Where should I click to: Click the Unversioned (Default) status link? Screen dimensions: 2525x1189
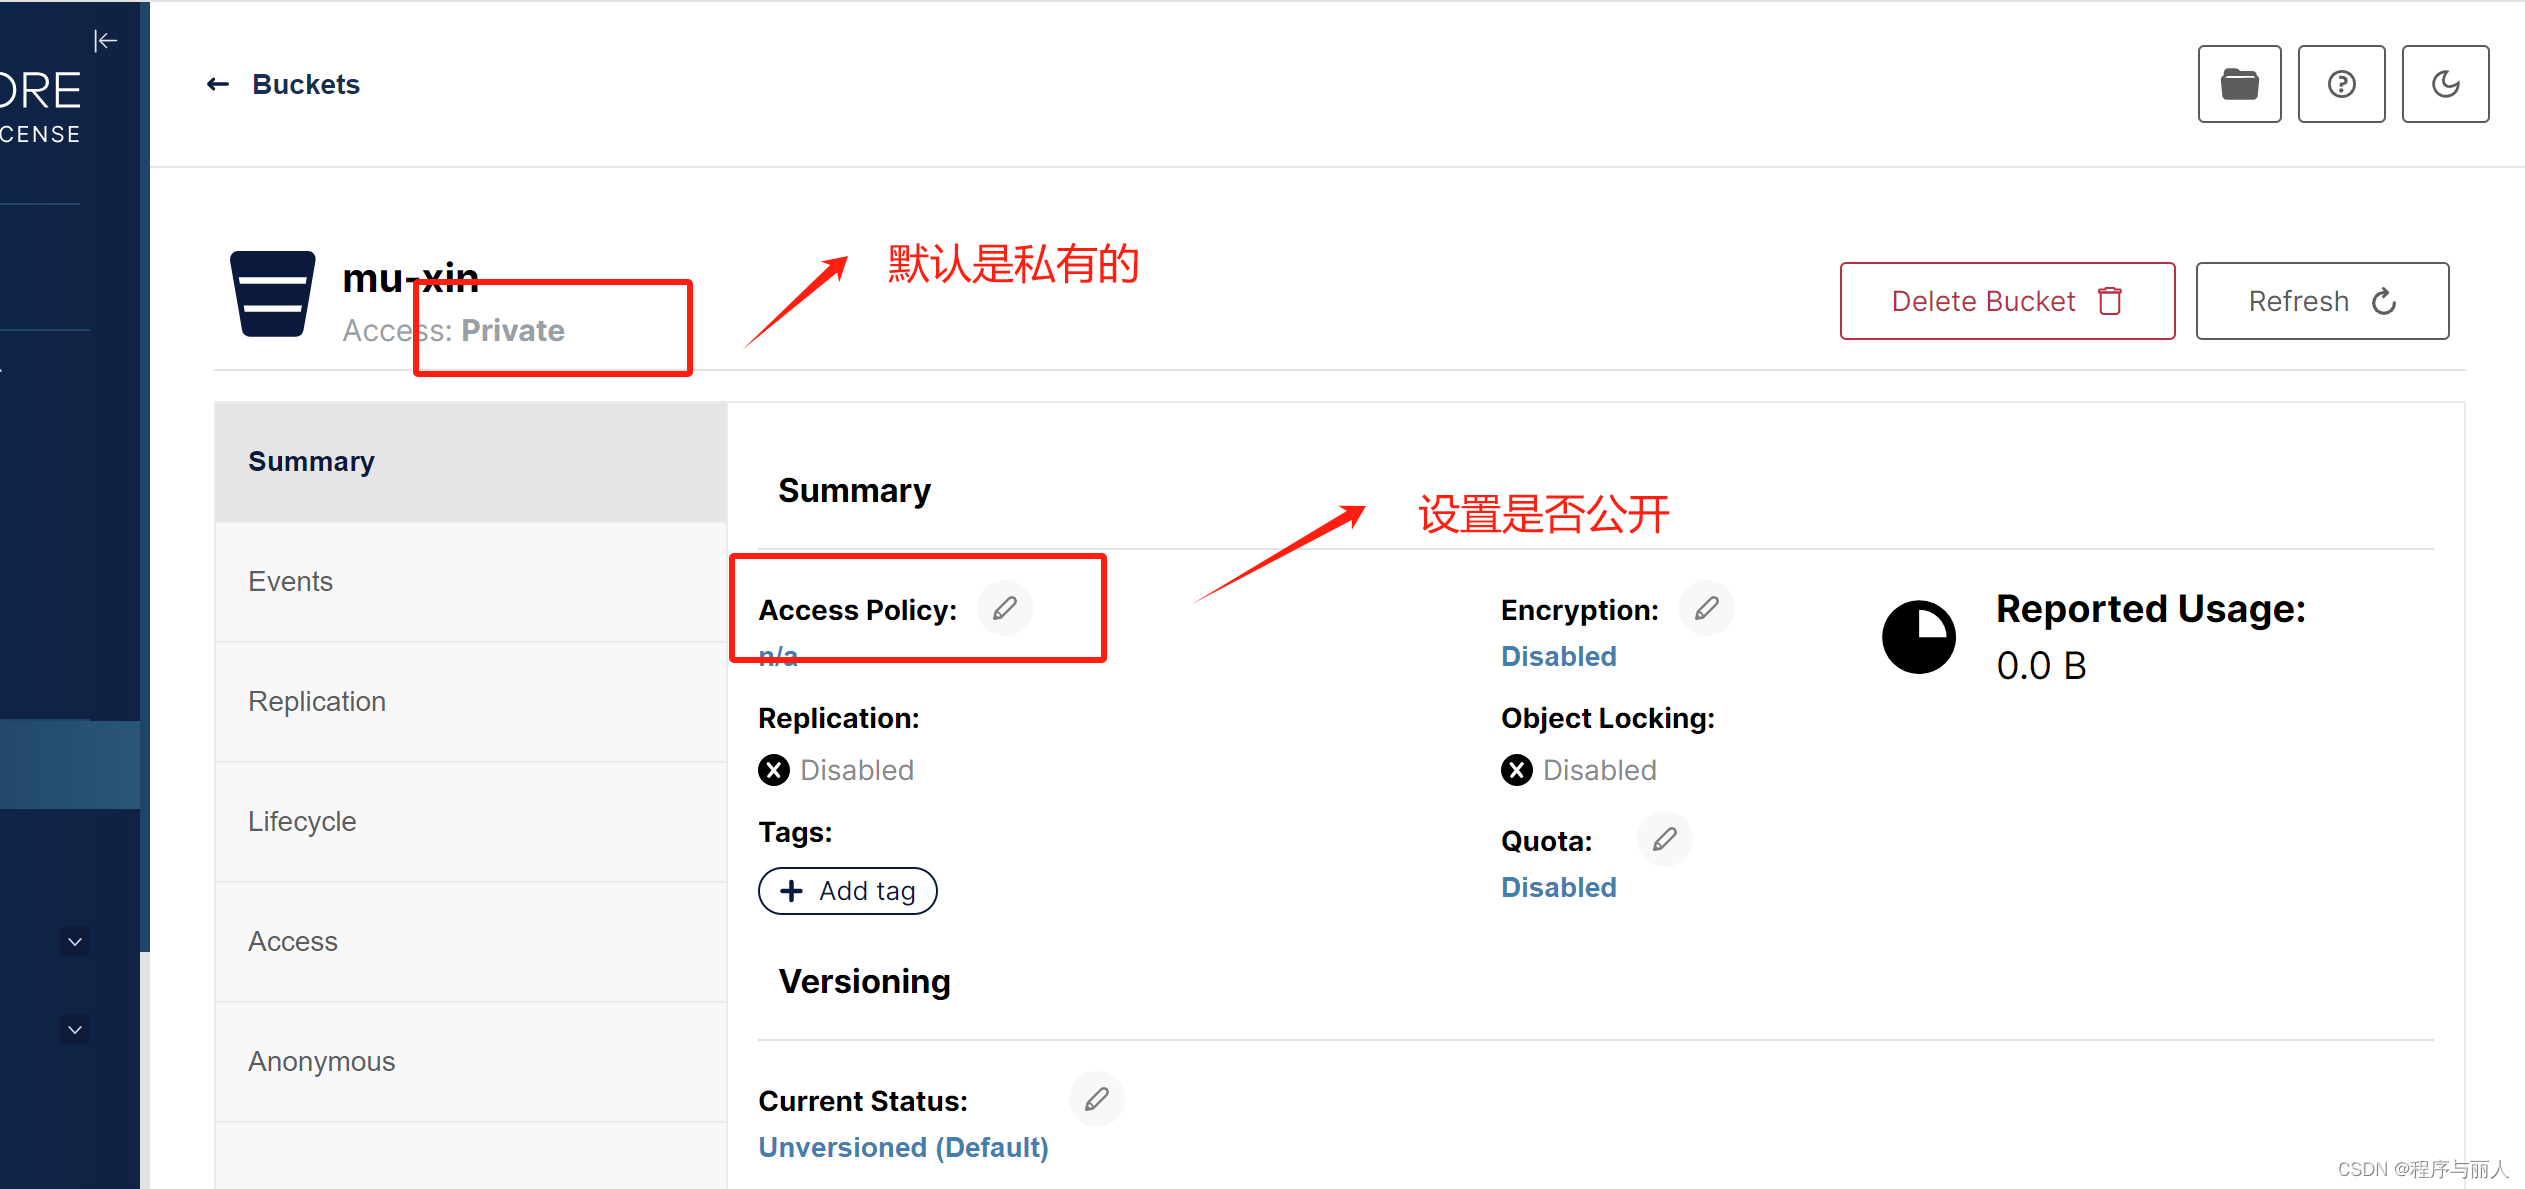coord(903,1147)
